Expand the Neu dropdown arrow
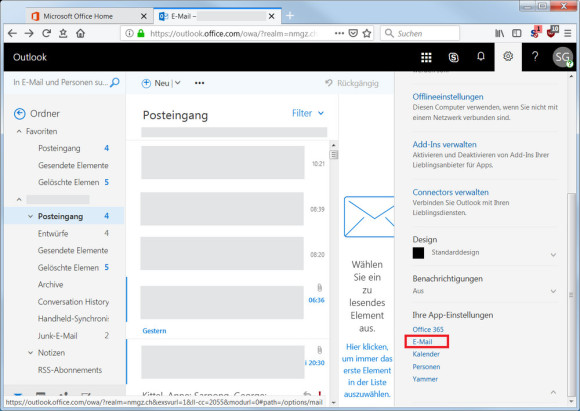 click(x=178, y=82)
